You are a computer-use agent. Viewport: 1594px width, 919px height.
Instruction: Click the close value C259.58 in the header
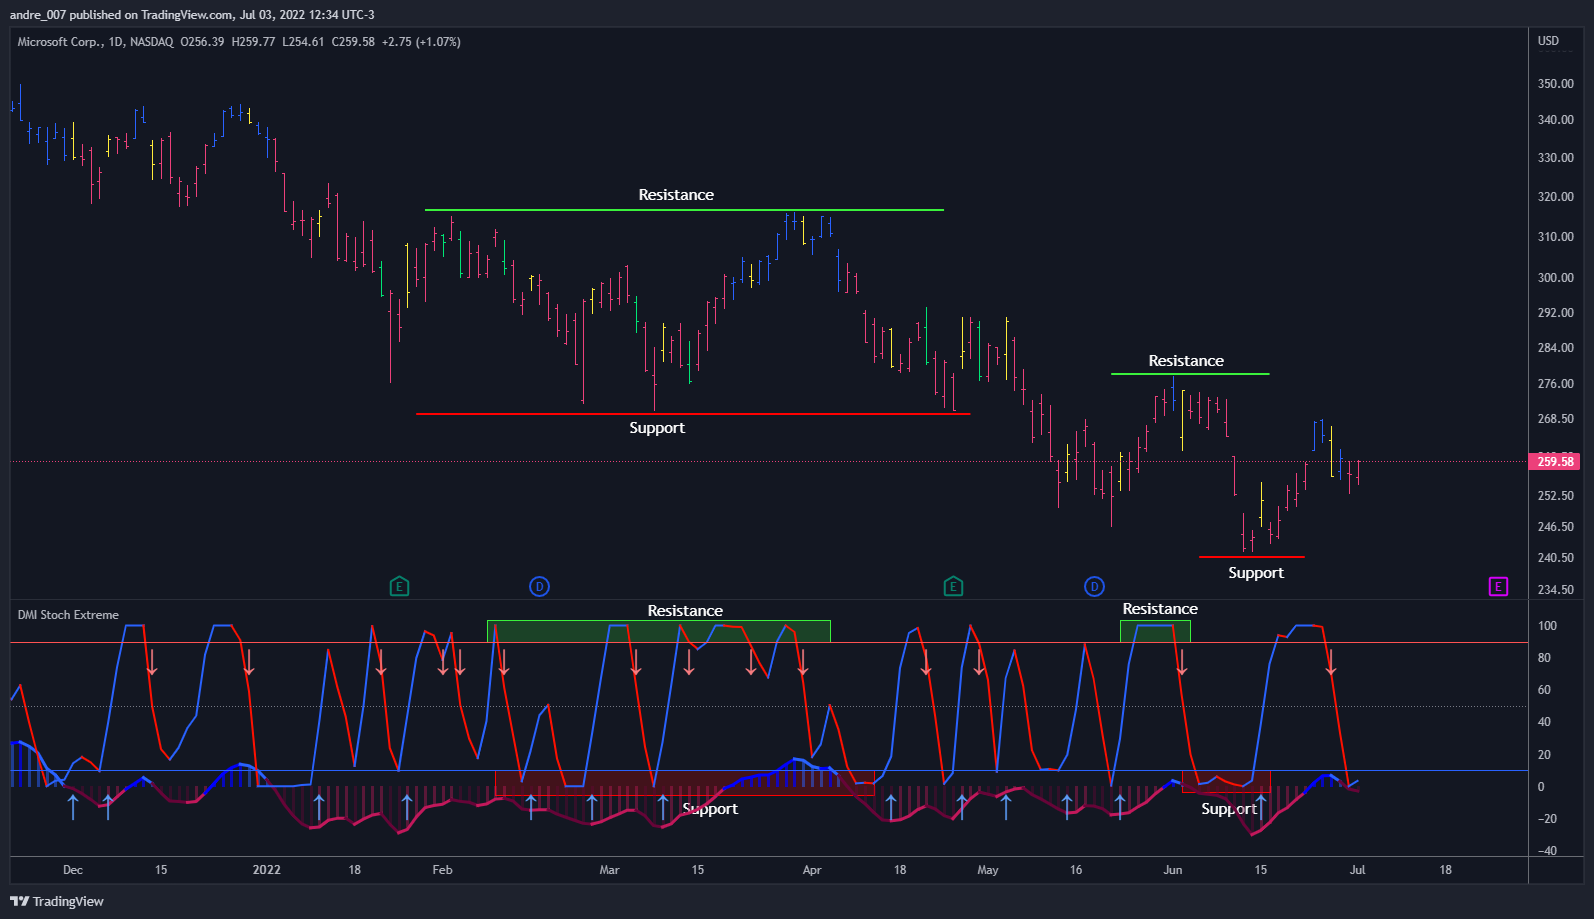353,42
